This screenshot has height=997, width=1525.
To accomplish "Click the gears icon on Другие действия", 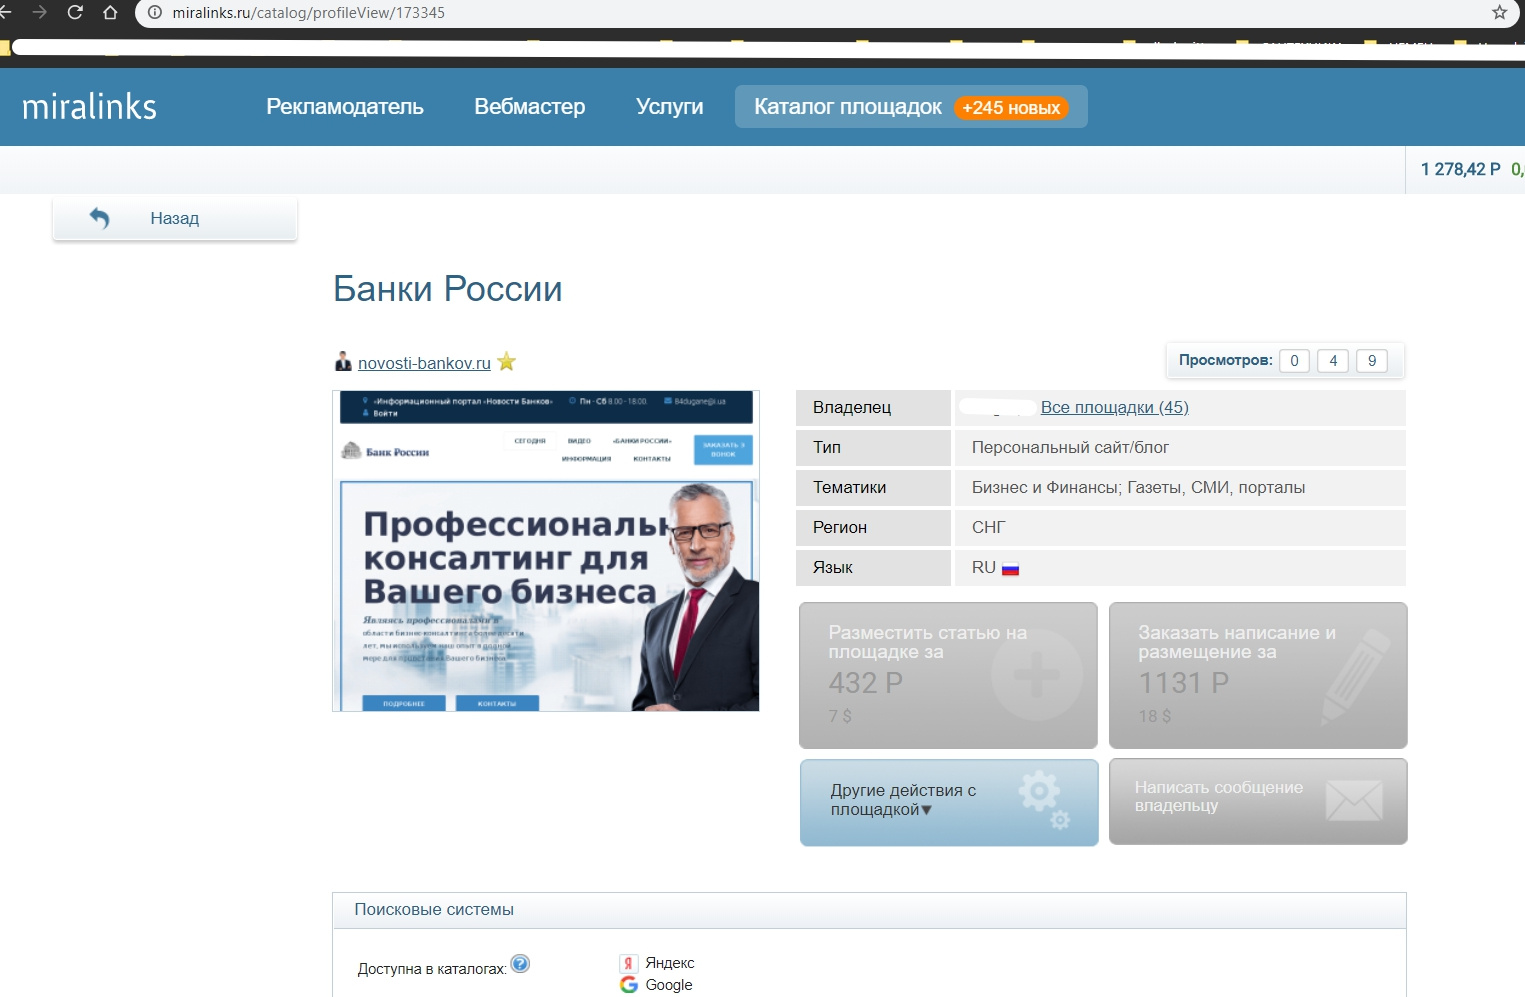I will (1045, 800).
